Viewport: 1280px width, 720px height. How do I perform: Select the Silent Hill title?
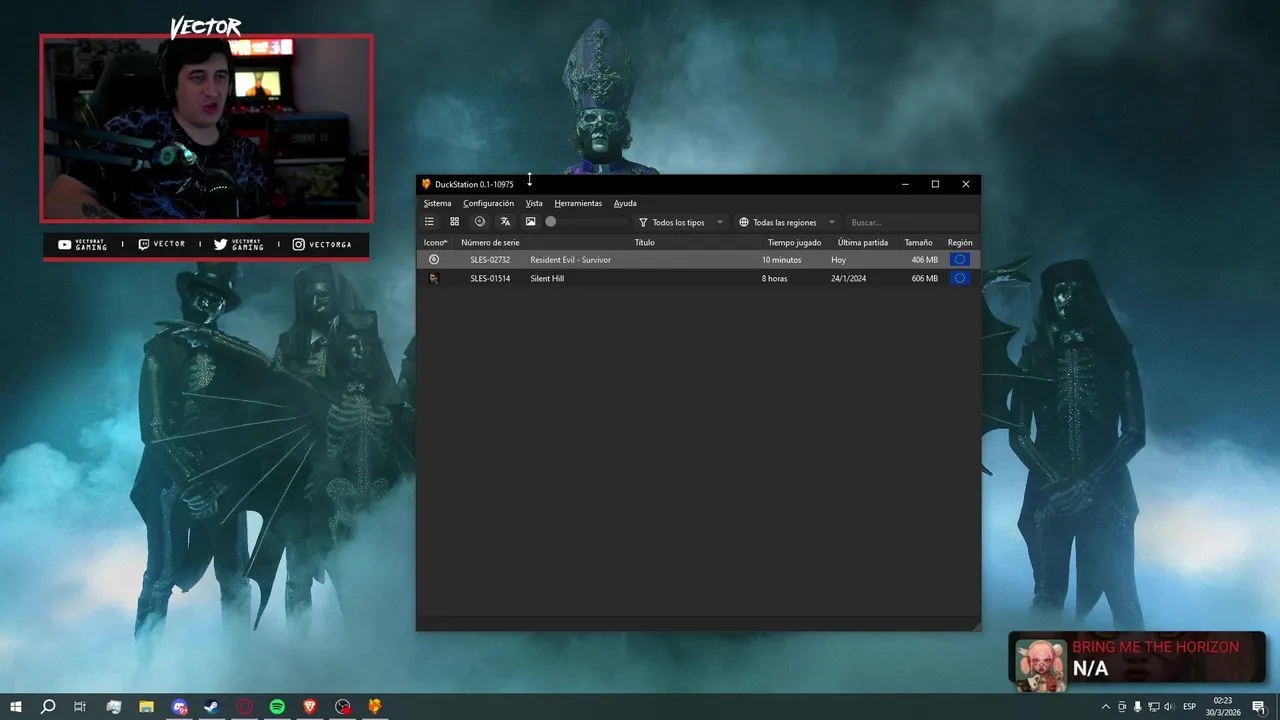click(547, 278)
